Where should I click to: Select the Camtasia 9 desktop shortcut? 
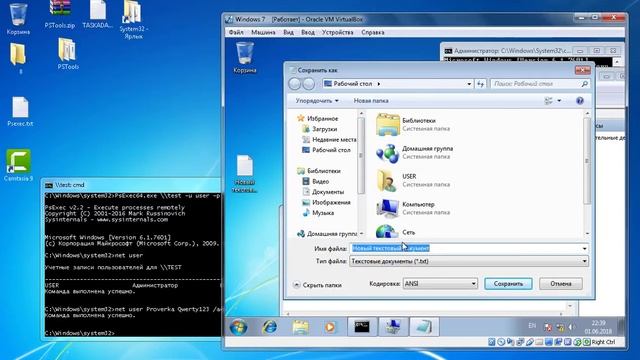(x=18, y=165)
